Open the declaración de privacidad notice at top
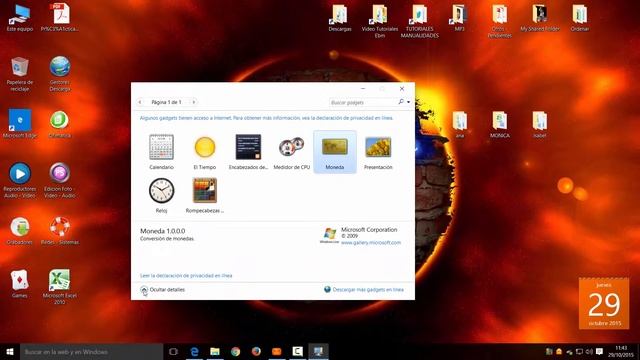The height and width of the screenshot is (360, 640). 266,118
